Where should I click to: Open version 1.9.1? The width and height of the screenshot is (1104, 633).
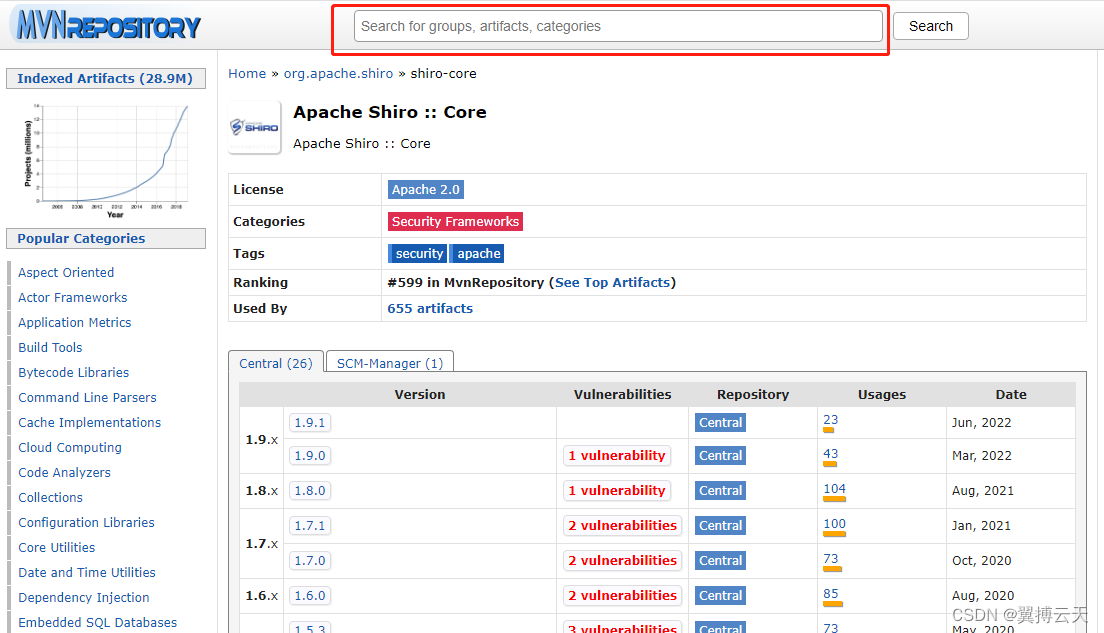(x=309, y=422)
